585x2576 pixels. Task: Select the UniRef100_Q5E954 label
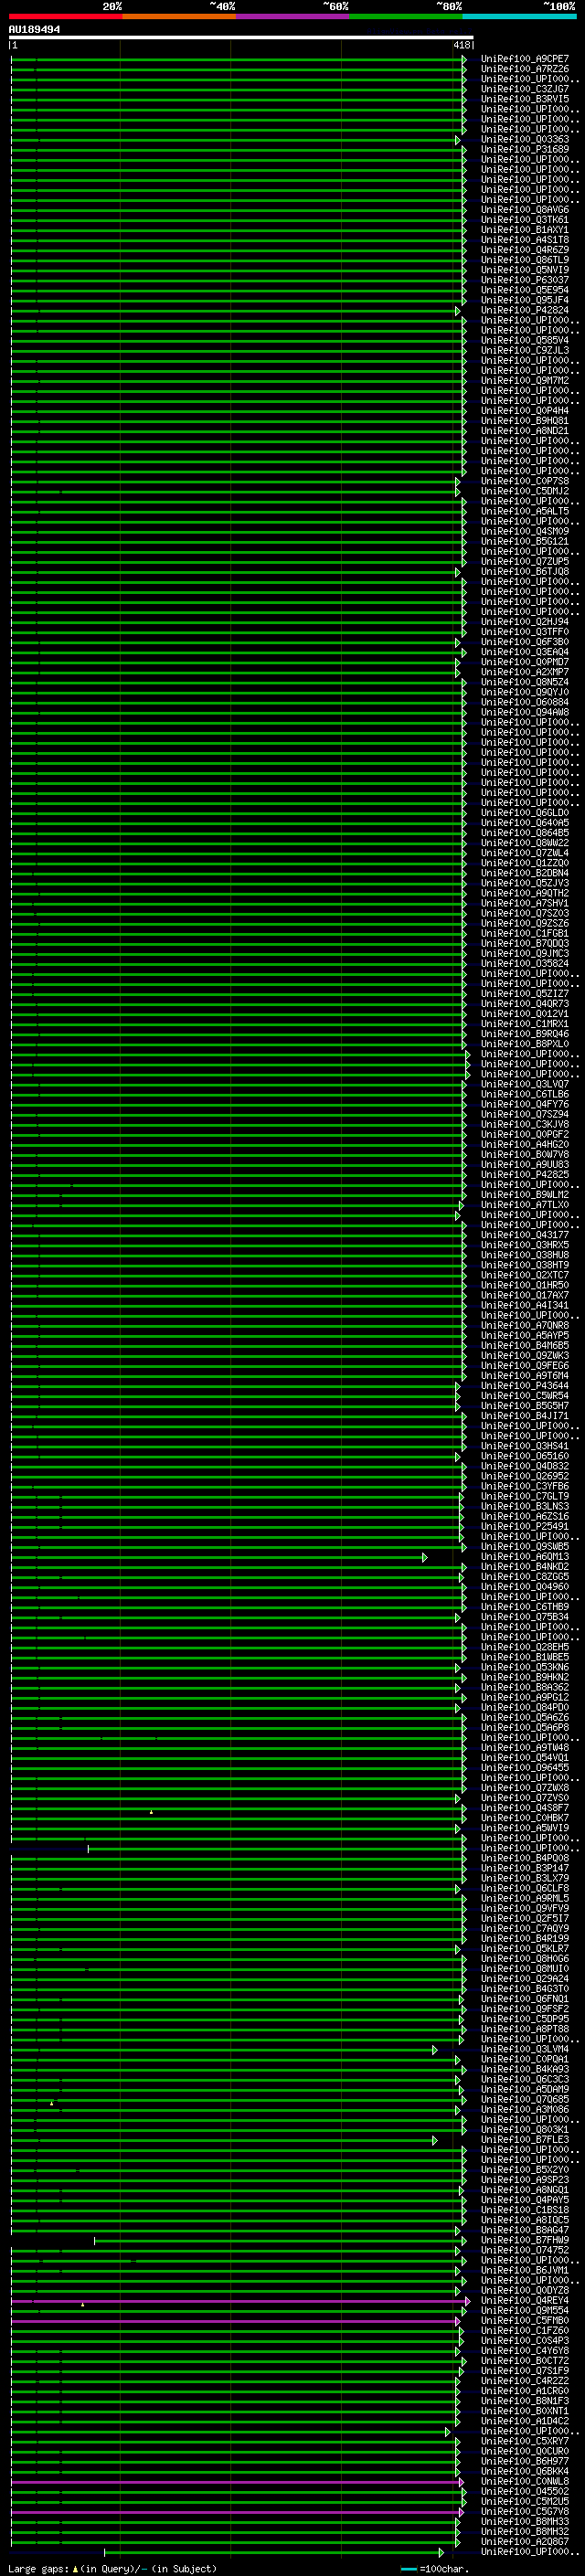[524, 290]
